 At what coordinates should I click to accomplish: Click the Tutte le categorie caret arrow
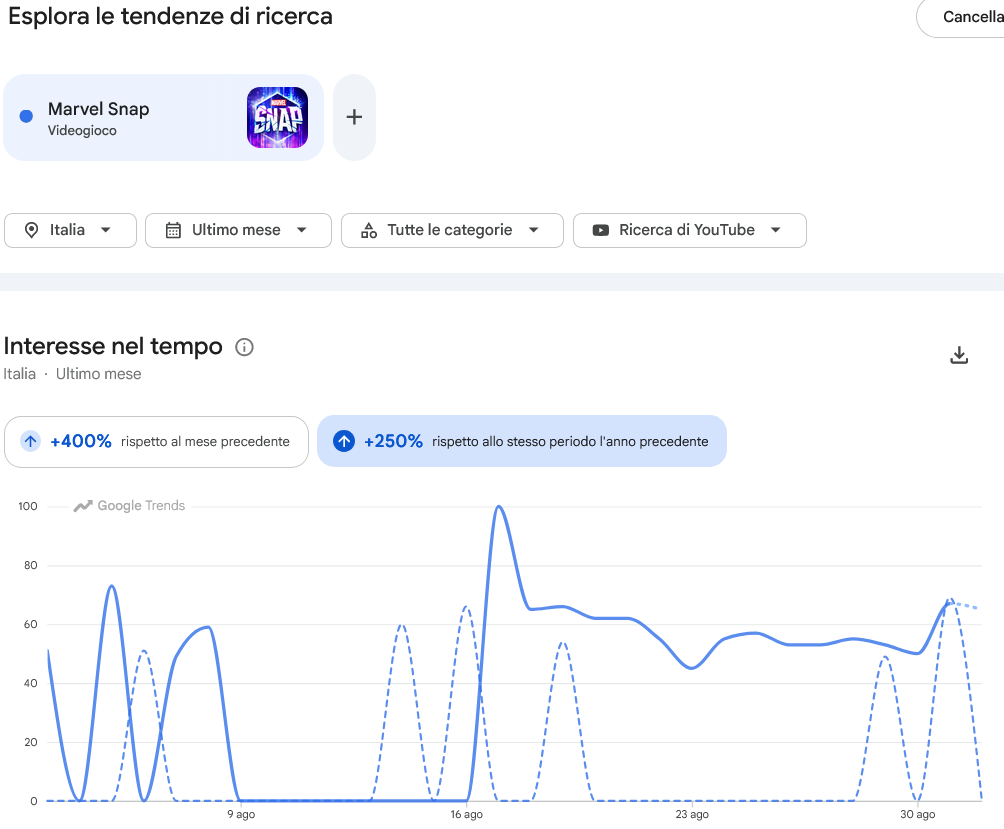pos(533,230)
